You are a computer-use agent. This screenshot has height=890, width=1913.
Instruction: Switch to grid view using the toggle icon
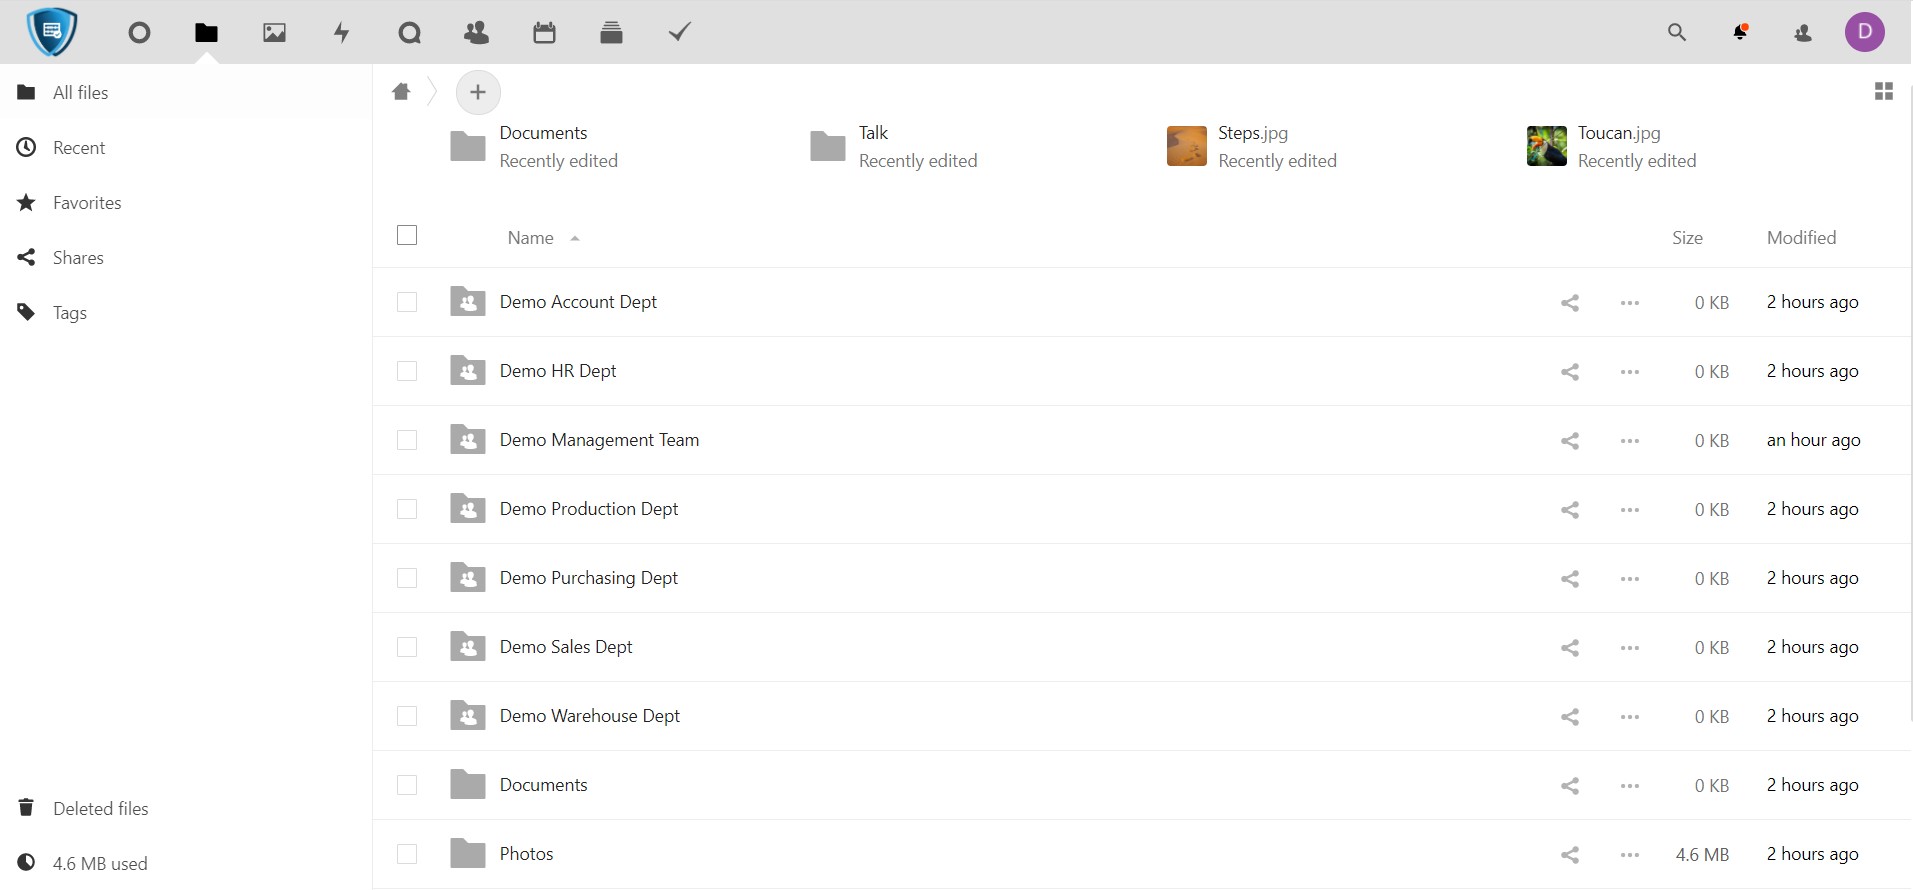point(1883,92)
